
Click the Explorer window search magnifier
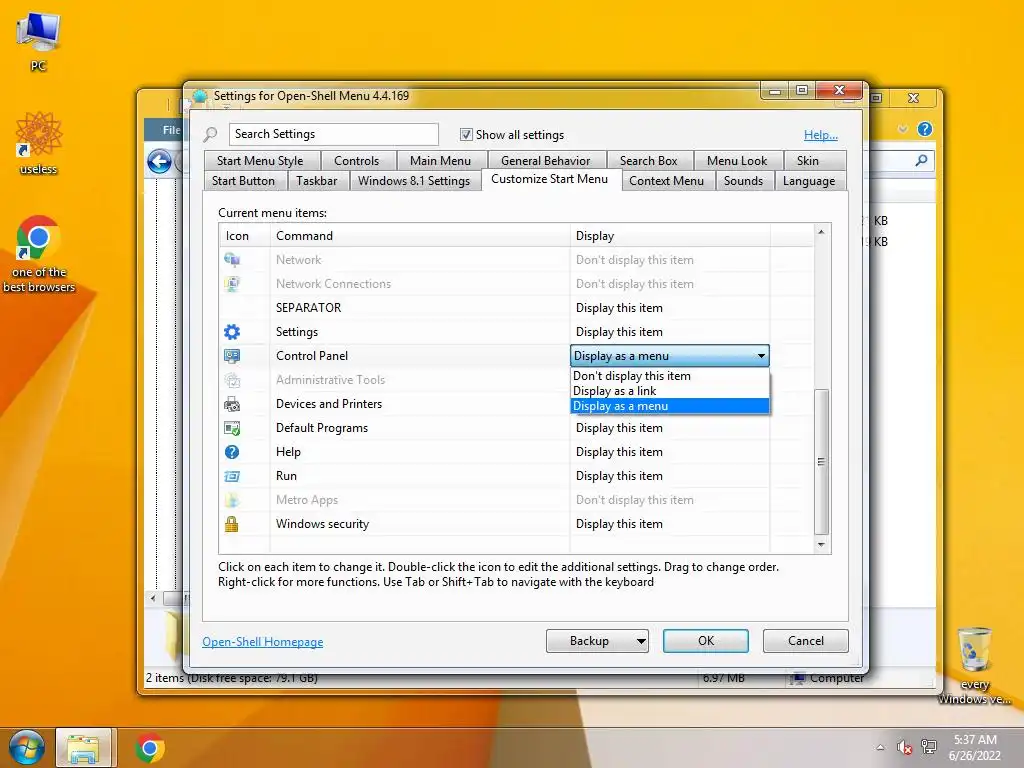coord(921,161)
